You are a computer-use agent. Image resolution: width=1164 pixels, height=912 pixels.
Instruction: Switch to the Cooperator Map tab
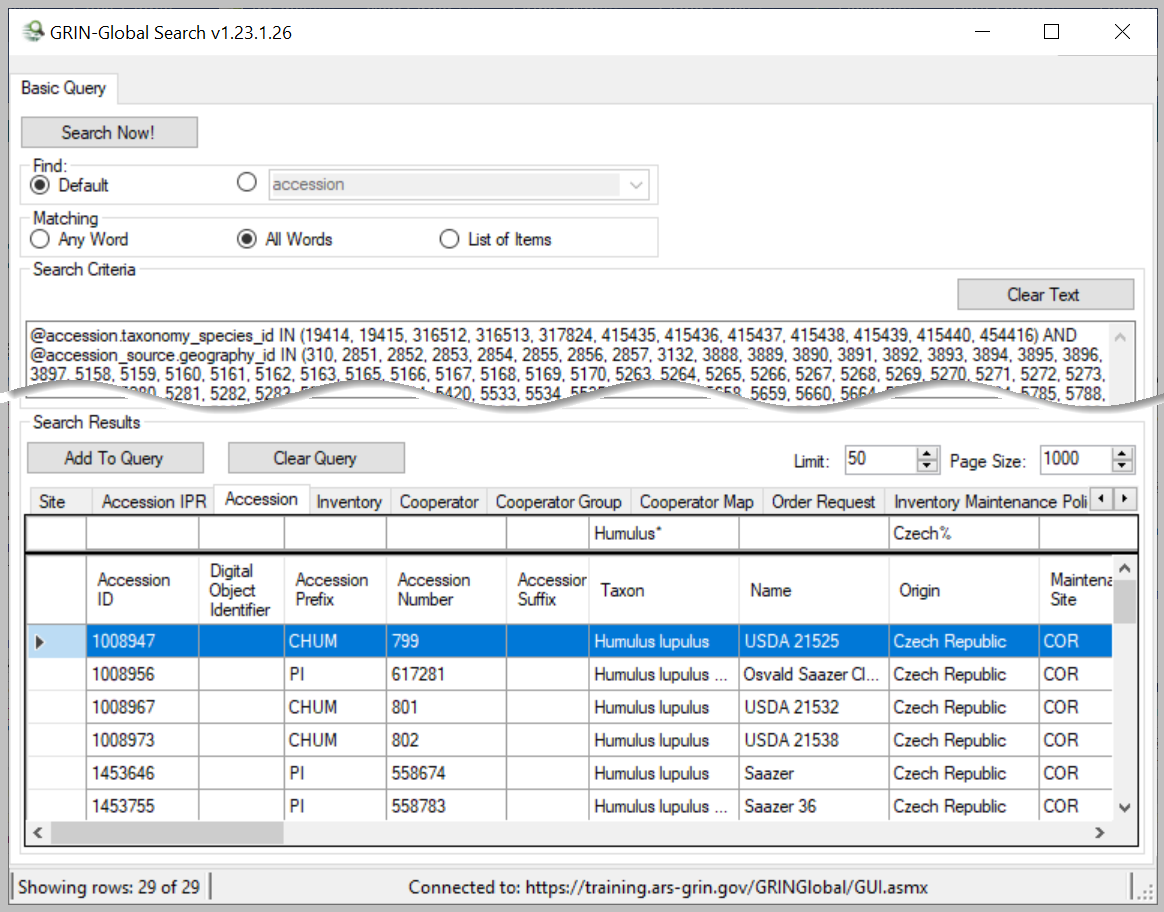click(696, 502)
